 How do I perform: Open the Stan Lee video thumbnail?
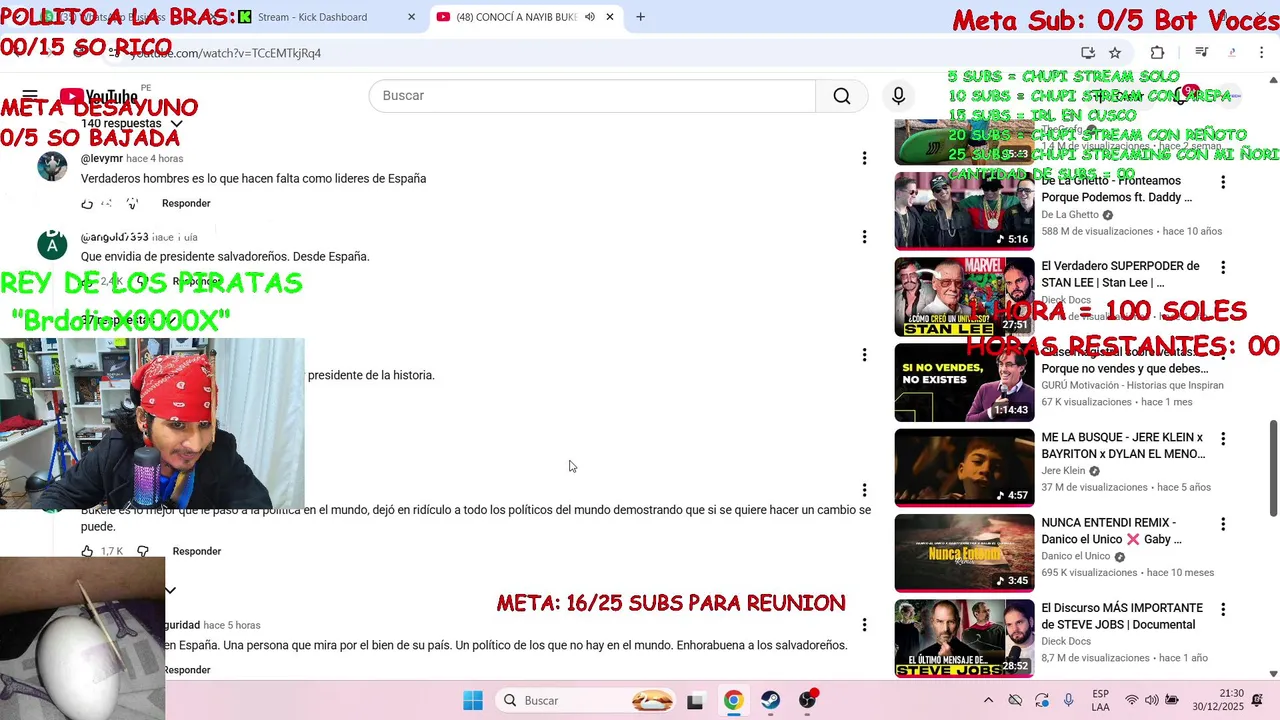[x=964, y=297]
